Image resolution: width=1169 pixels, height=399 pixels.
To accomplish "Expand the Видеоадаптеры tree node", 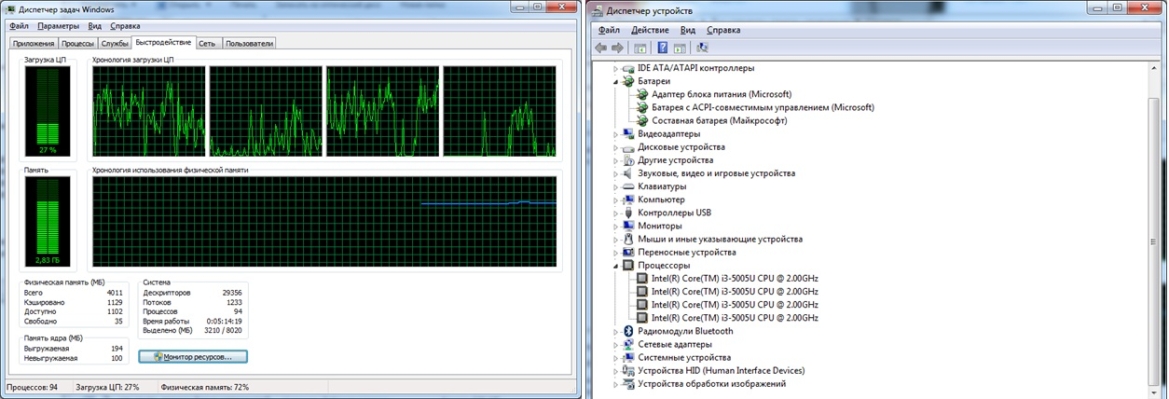I will (616, 134).
